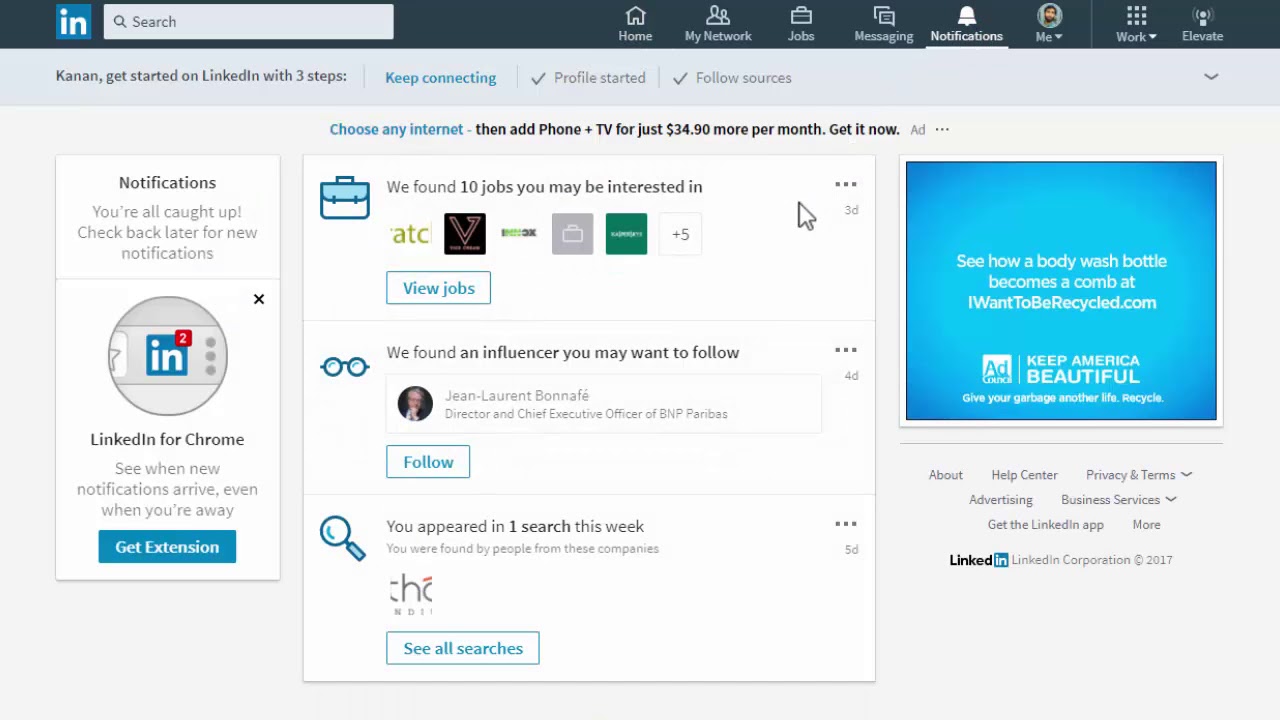Click the gray briefcase placeholder logo

(572, 234)
